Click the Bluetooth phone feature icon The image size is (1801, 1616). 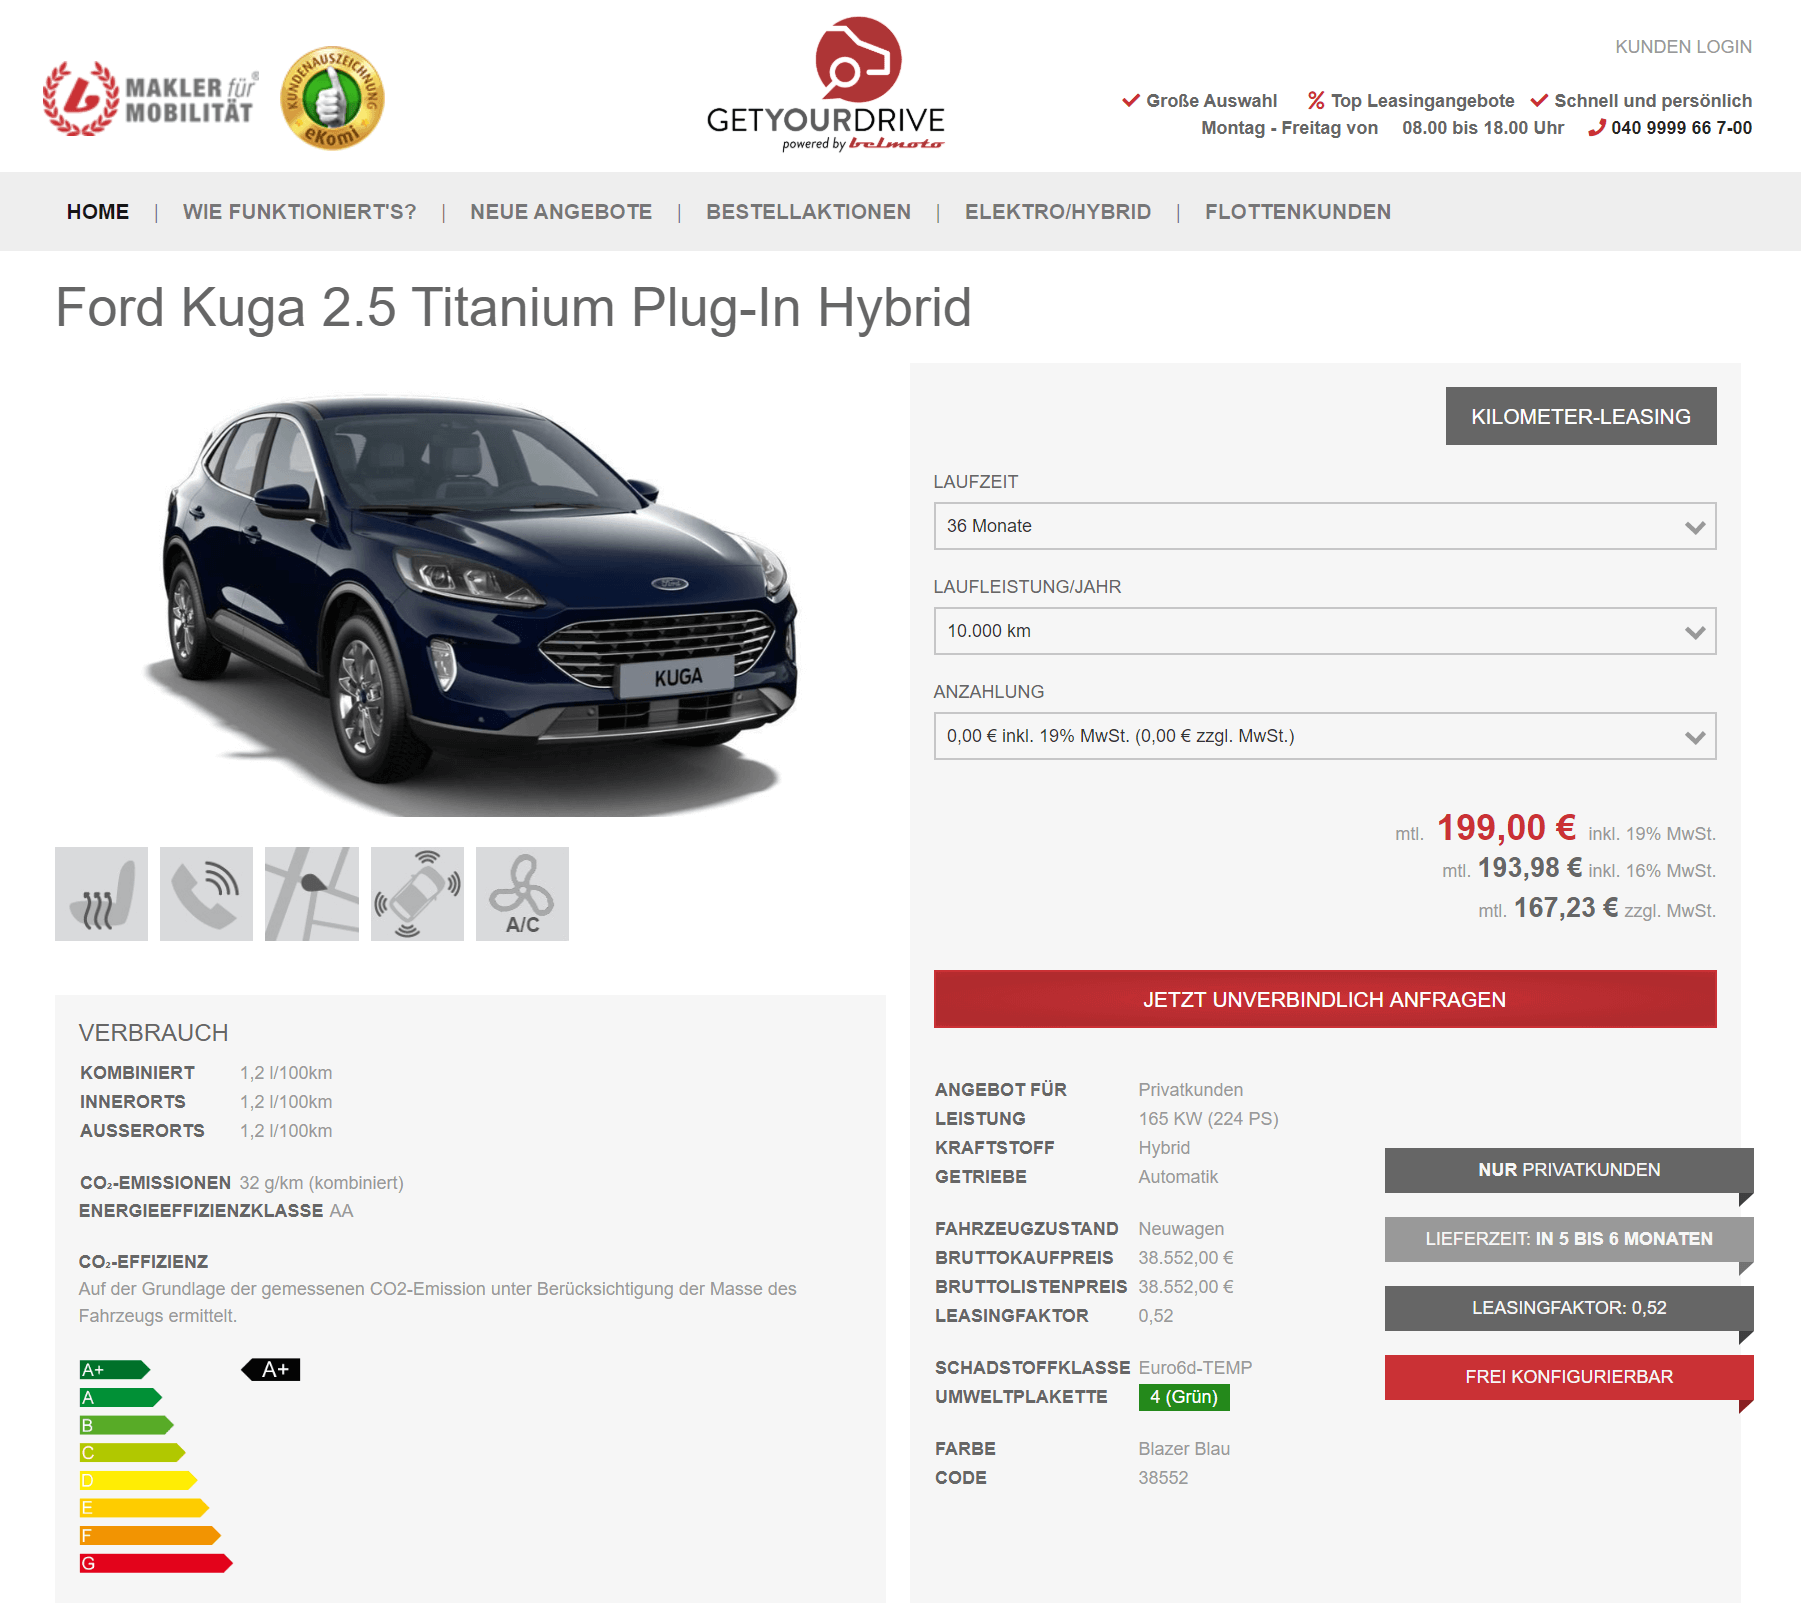pyautogui.click(x=206, y=893)
